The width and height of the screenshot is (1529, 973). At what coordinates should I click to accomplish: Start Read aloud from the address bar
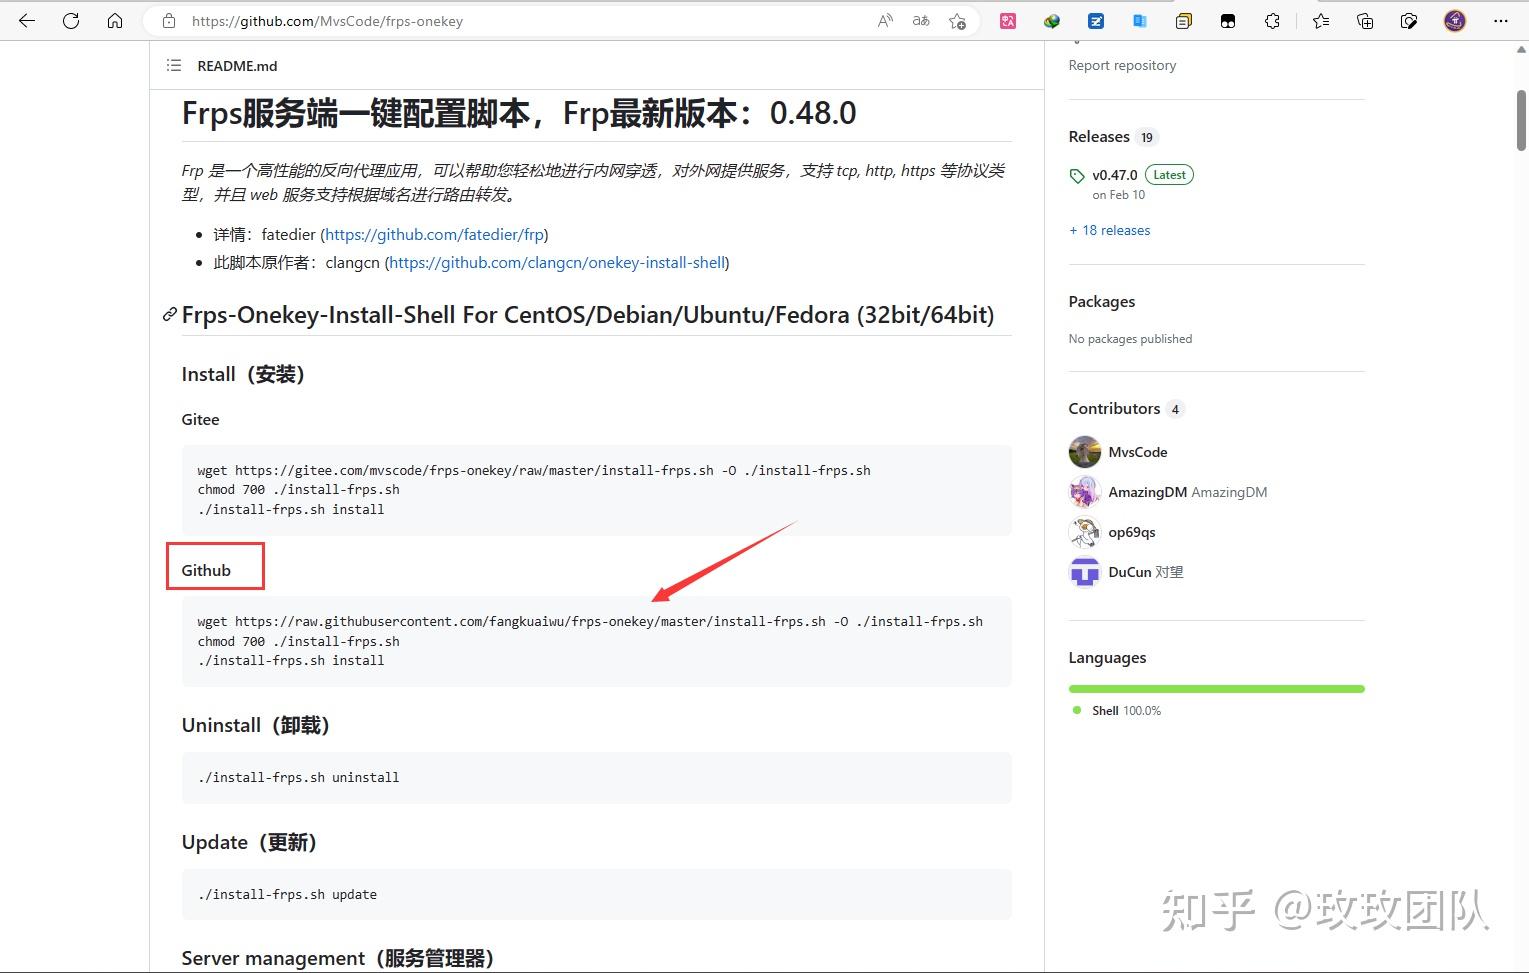pos(885,20)
